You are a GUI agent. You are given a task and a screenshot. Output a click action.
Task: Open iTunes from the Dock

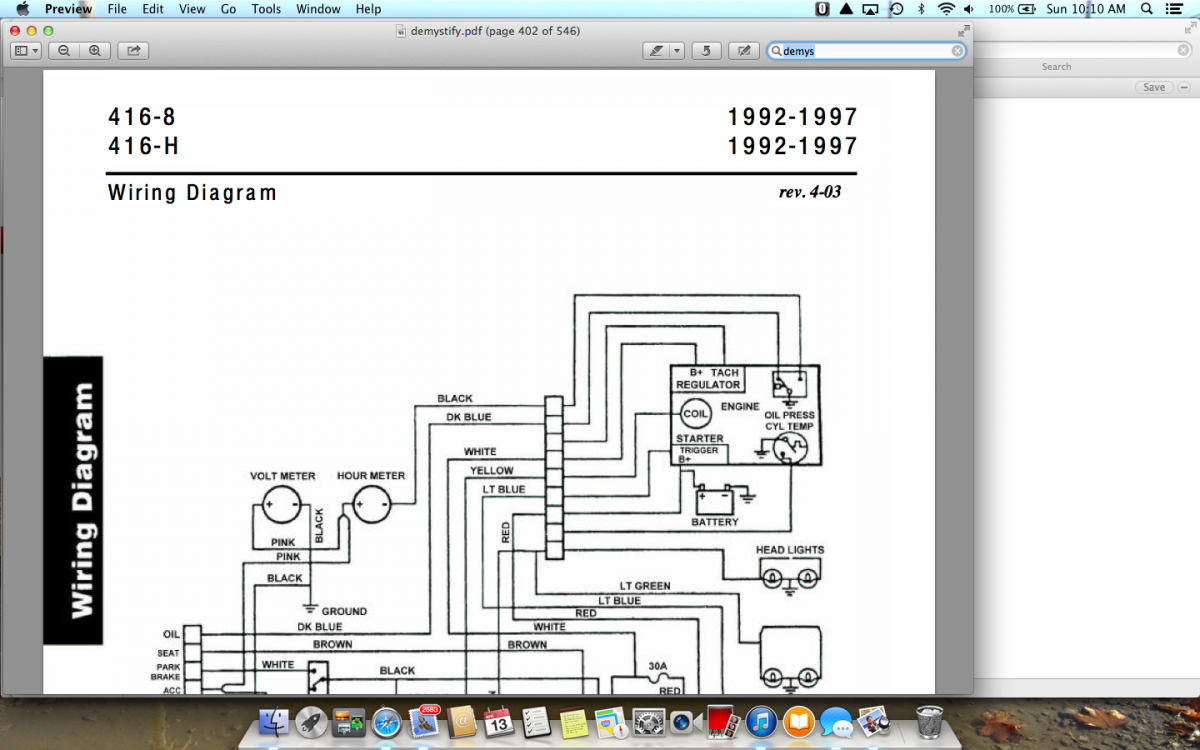click(760, 722)
